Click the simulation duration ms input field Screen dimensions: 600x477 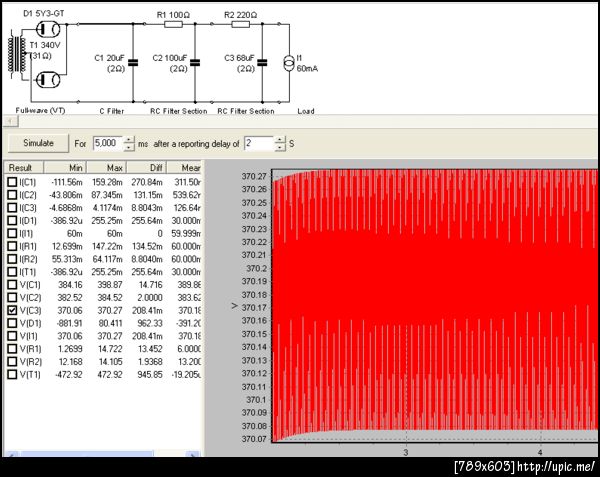[x=108, y=143]
